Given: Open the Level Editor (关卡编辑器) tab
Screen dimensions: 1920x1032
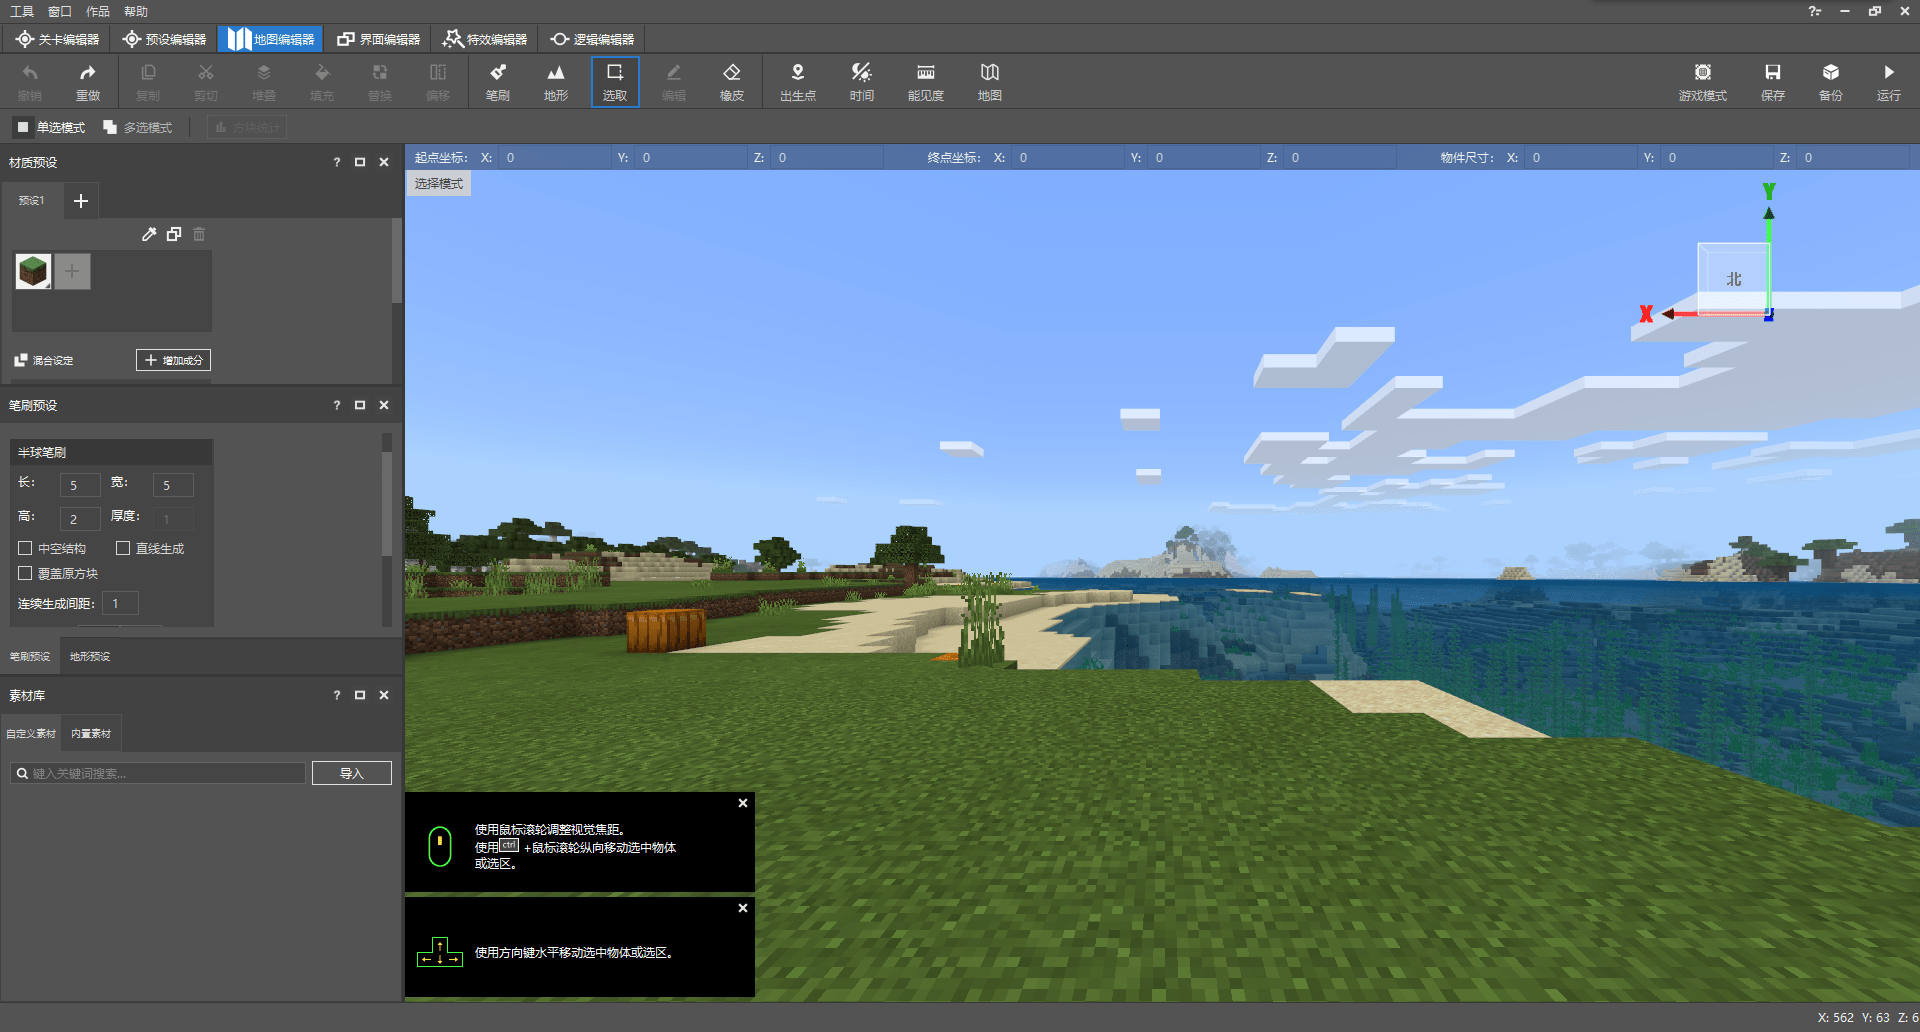Looking at the screenshot, I should [58, 39].
